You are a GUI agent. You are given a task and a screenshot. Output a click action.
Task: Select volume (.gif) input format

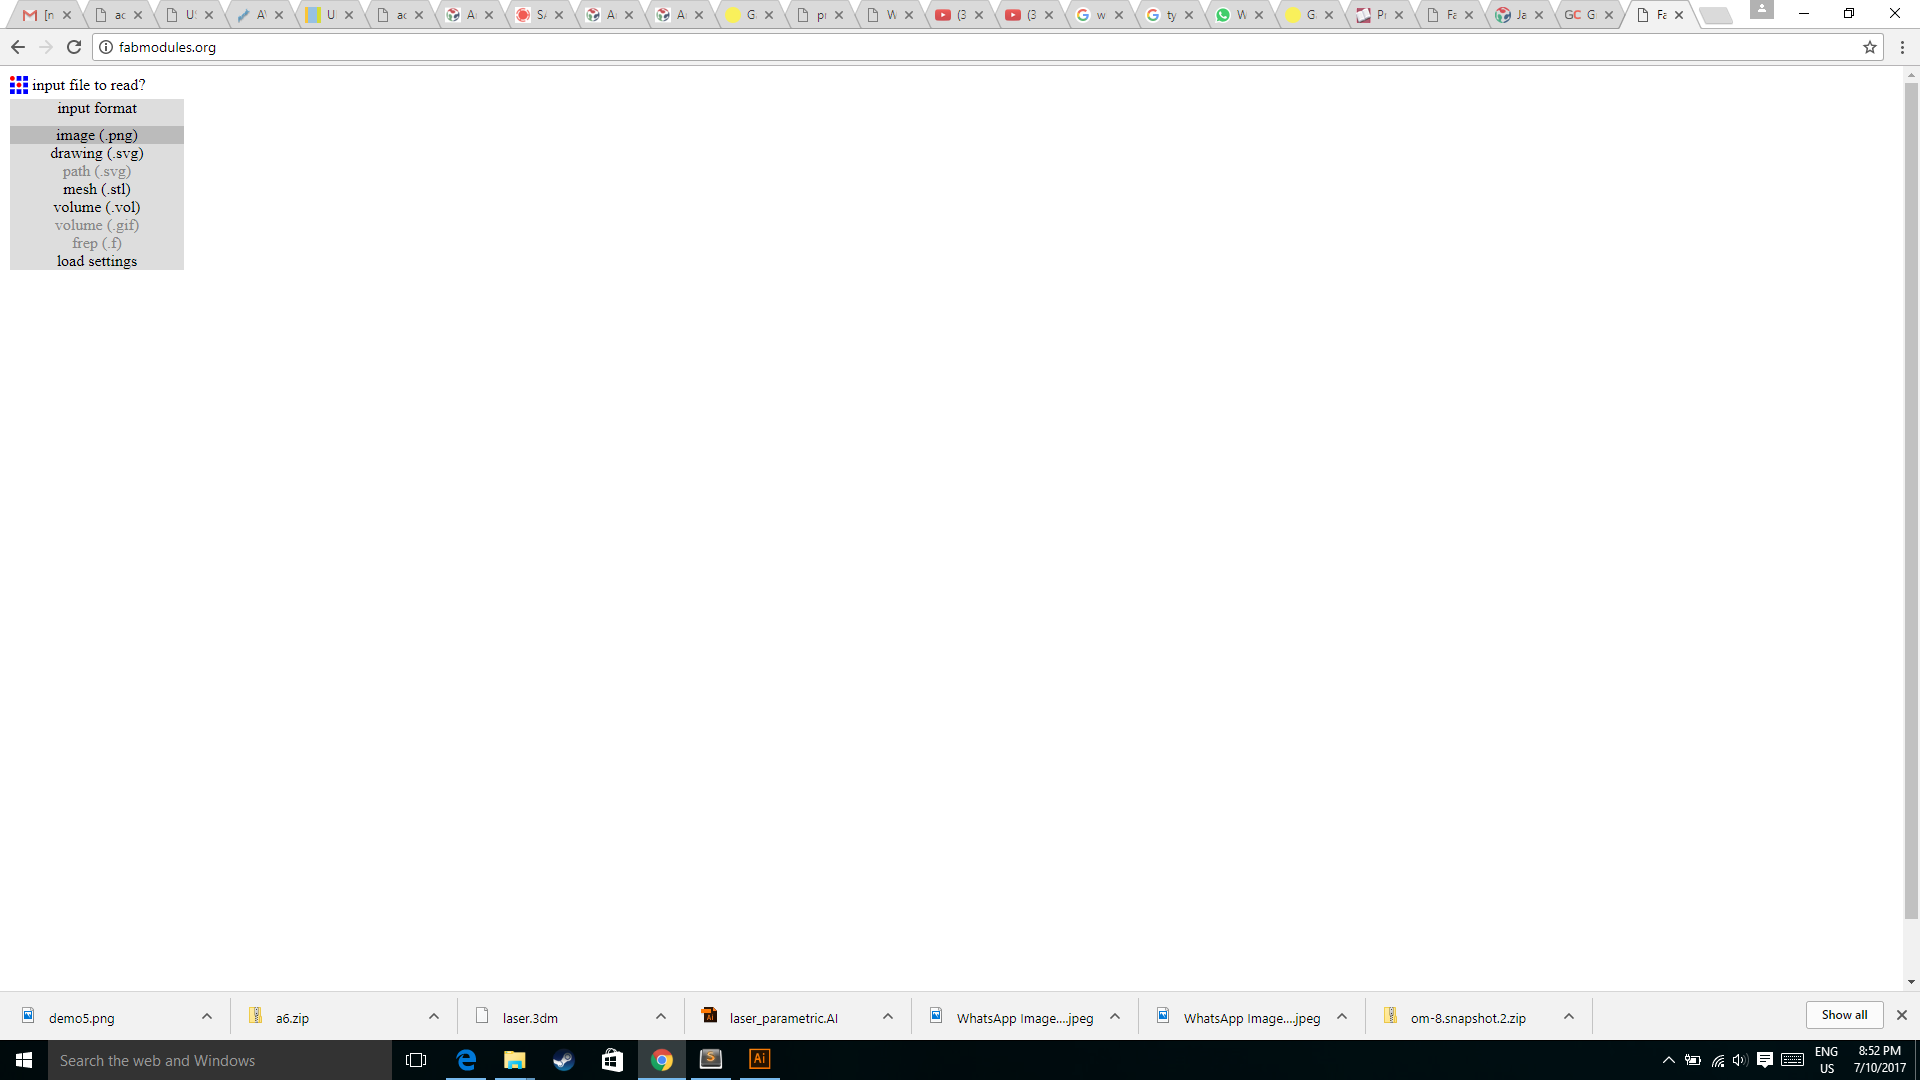pyautogui.click(x=97, y=225)
